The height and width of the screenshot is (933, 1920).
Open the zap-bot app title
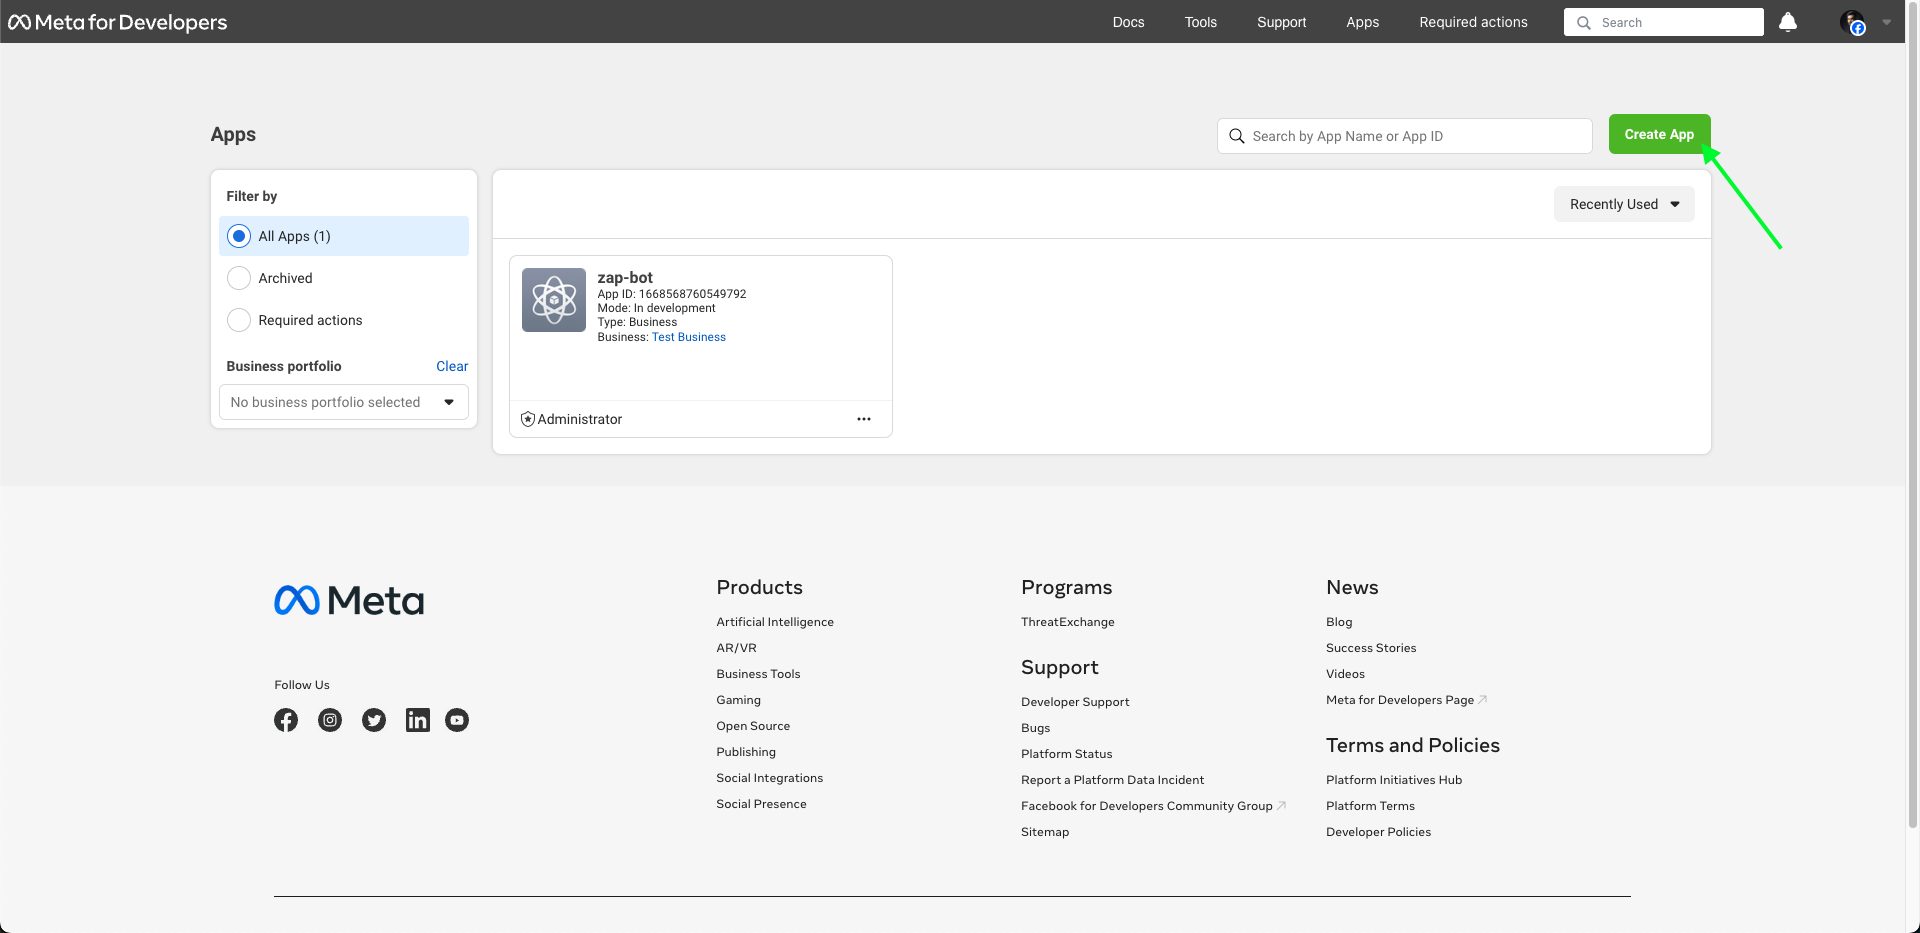tap(625, 277)
